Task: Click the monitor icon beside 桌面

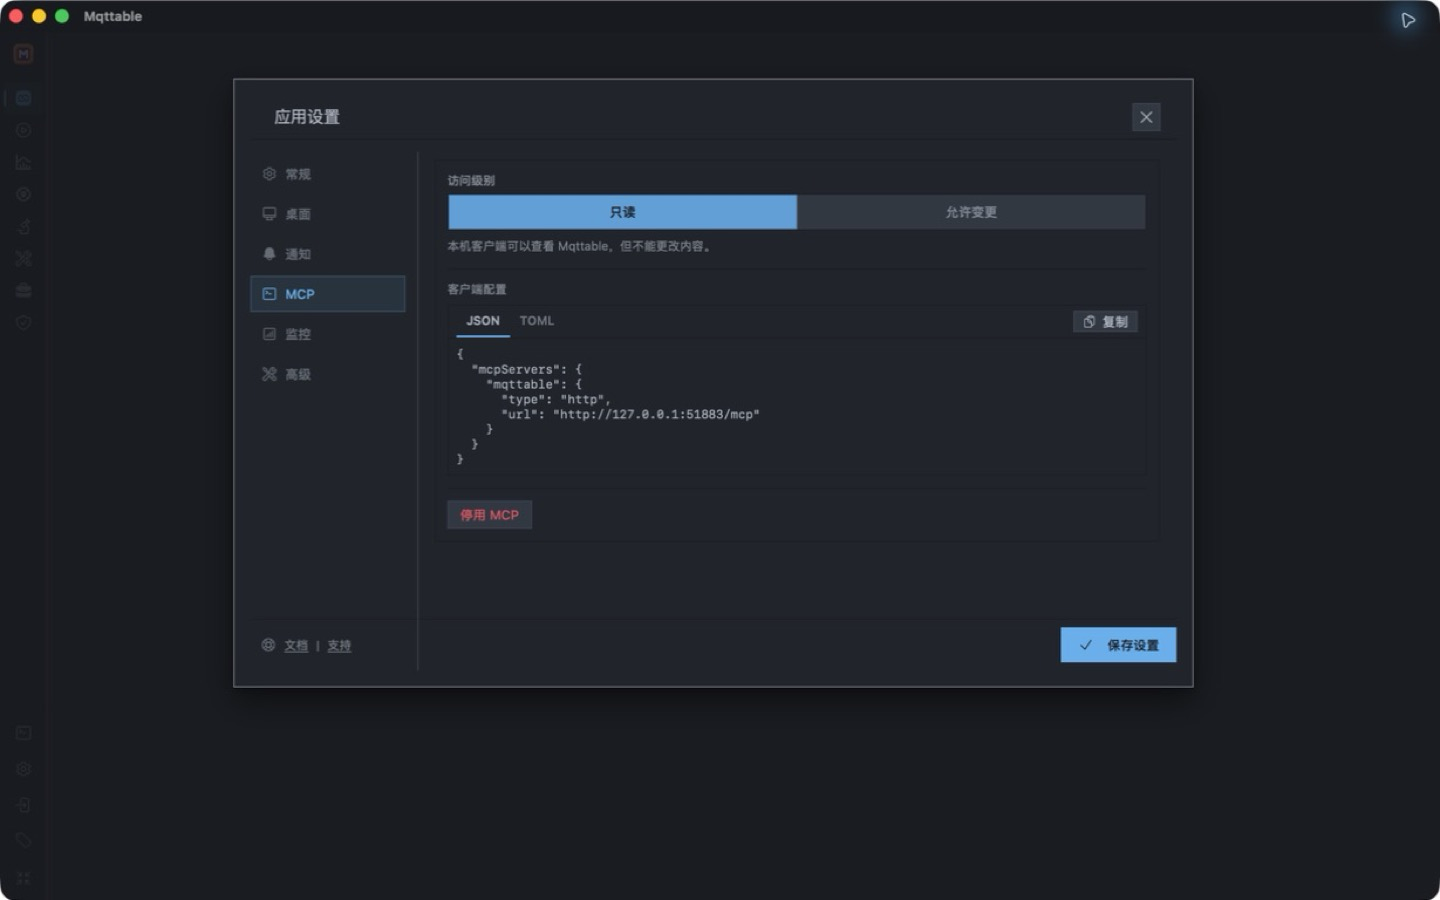Action: (x=269, y=214)
